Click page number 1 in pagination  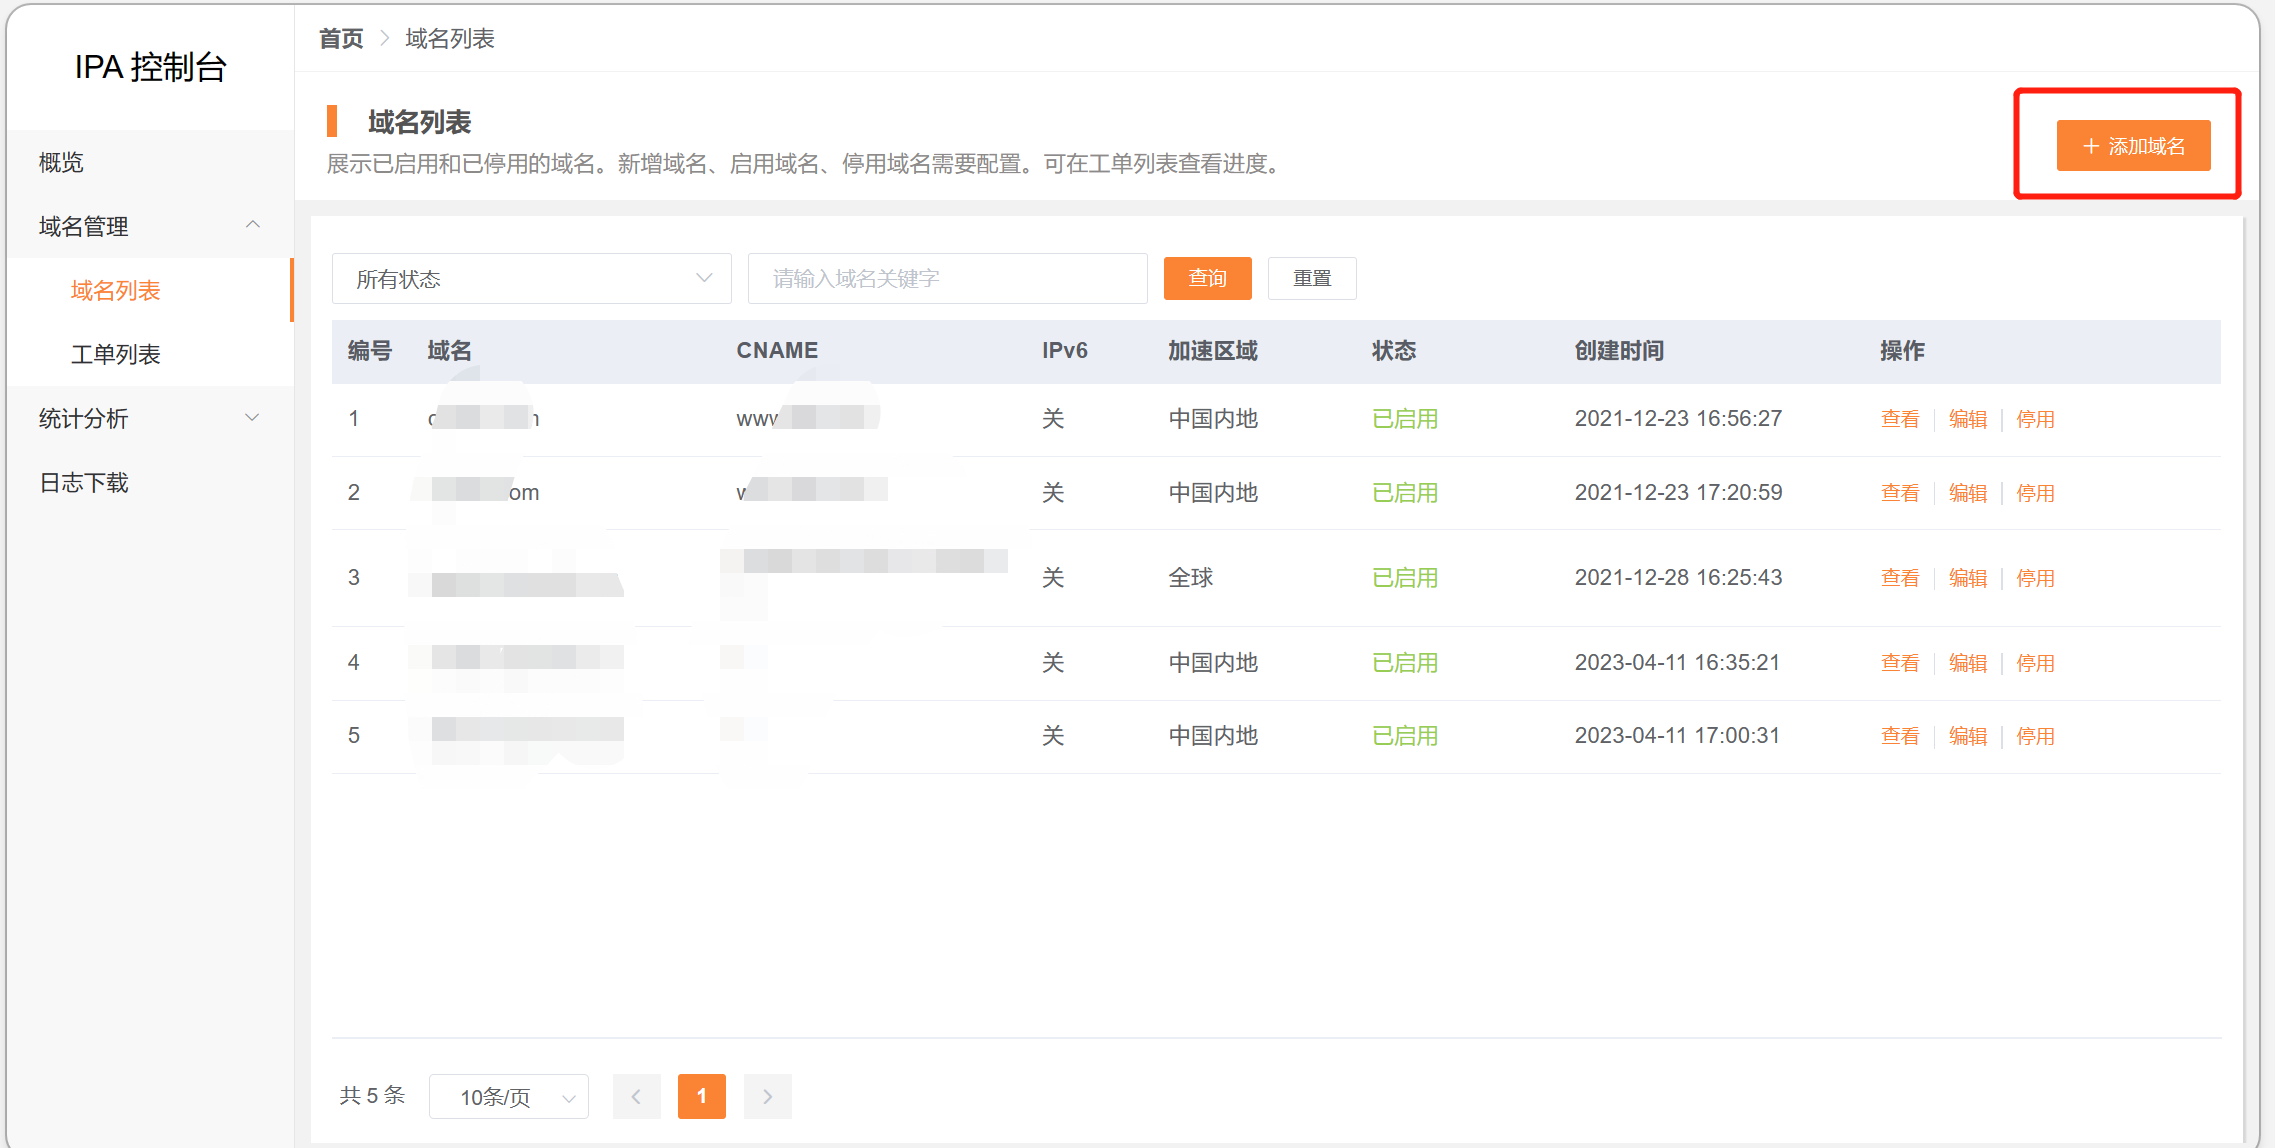(x=701, y=1096)
